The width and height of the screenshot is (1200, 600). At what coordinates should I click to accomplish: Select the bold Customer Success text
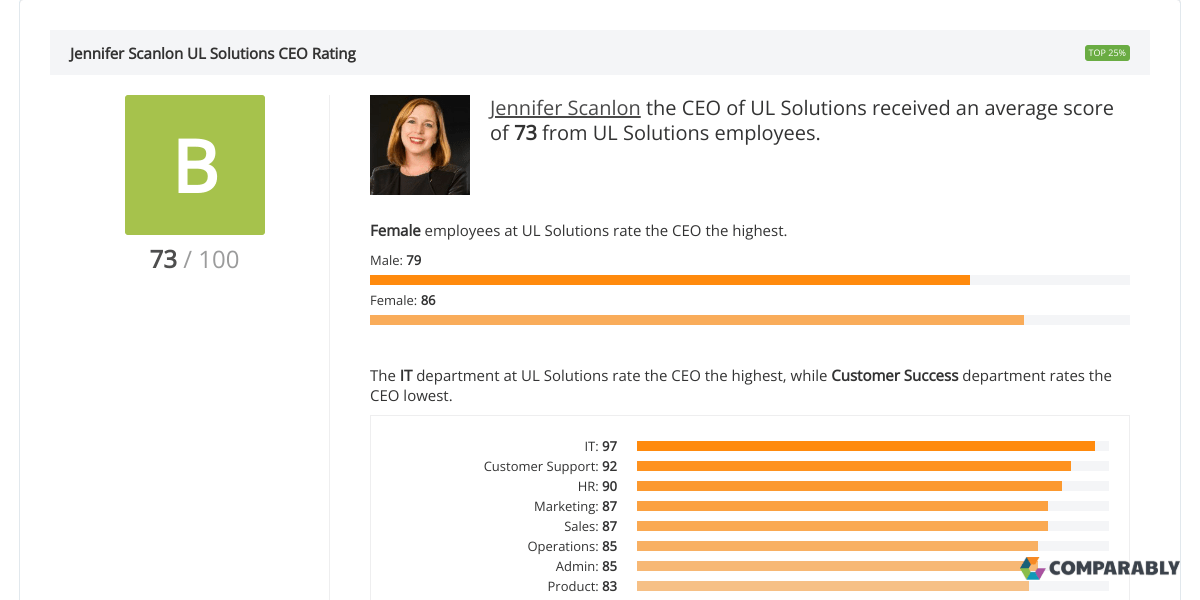[894, 375]
